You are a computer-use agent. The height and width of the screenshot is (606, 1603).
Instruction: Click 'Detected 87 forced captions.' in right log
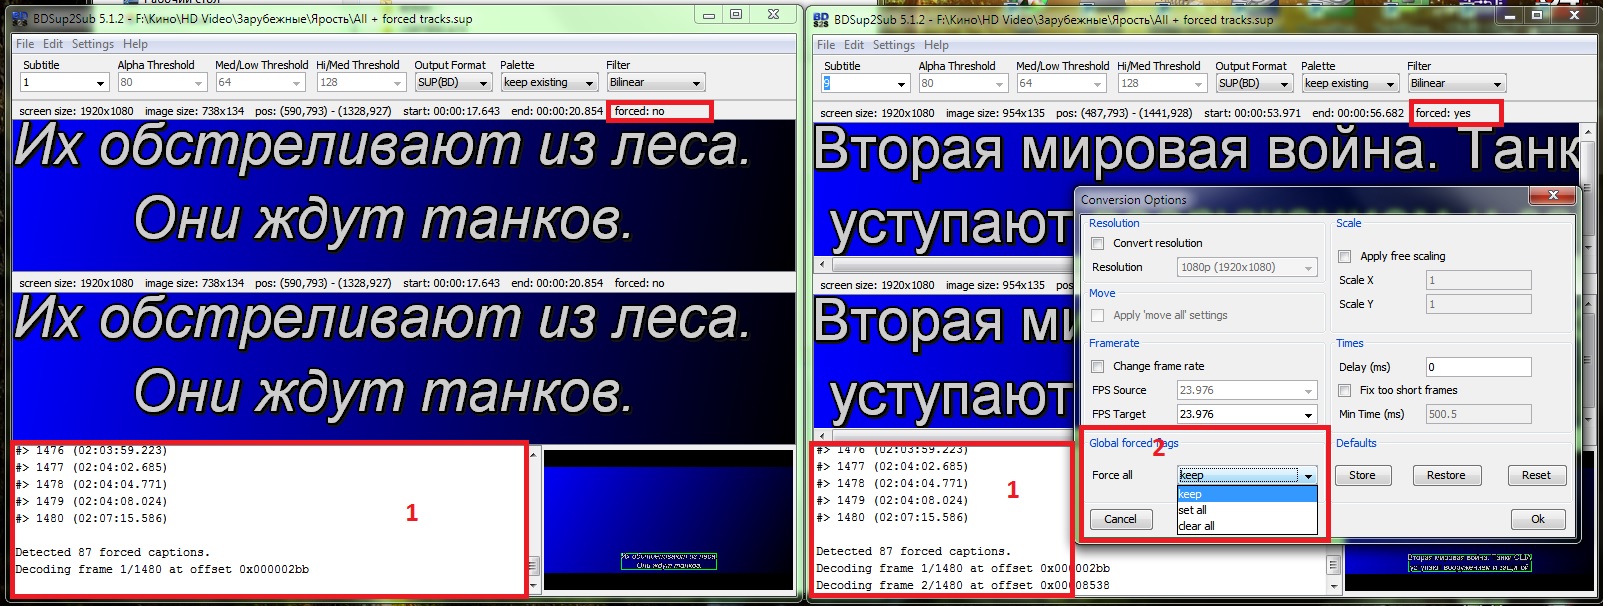[914, 551]
